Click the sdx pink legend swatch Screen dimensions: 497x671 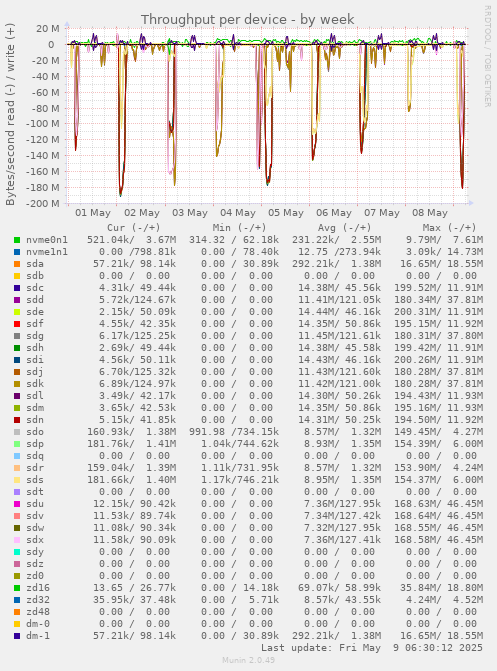click(17, 540)
